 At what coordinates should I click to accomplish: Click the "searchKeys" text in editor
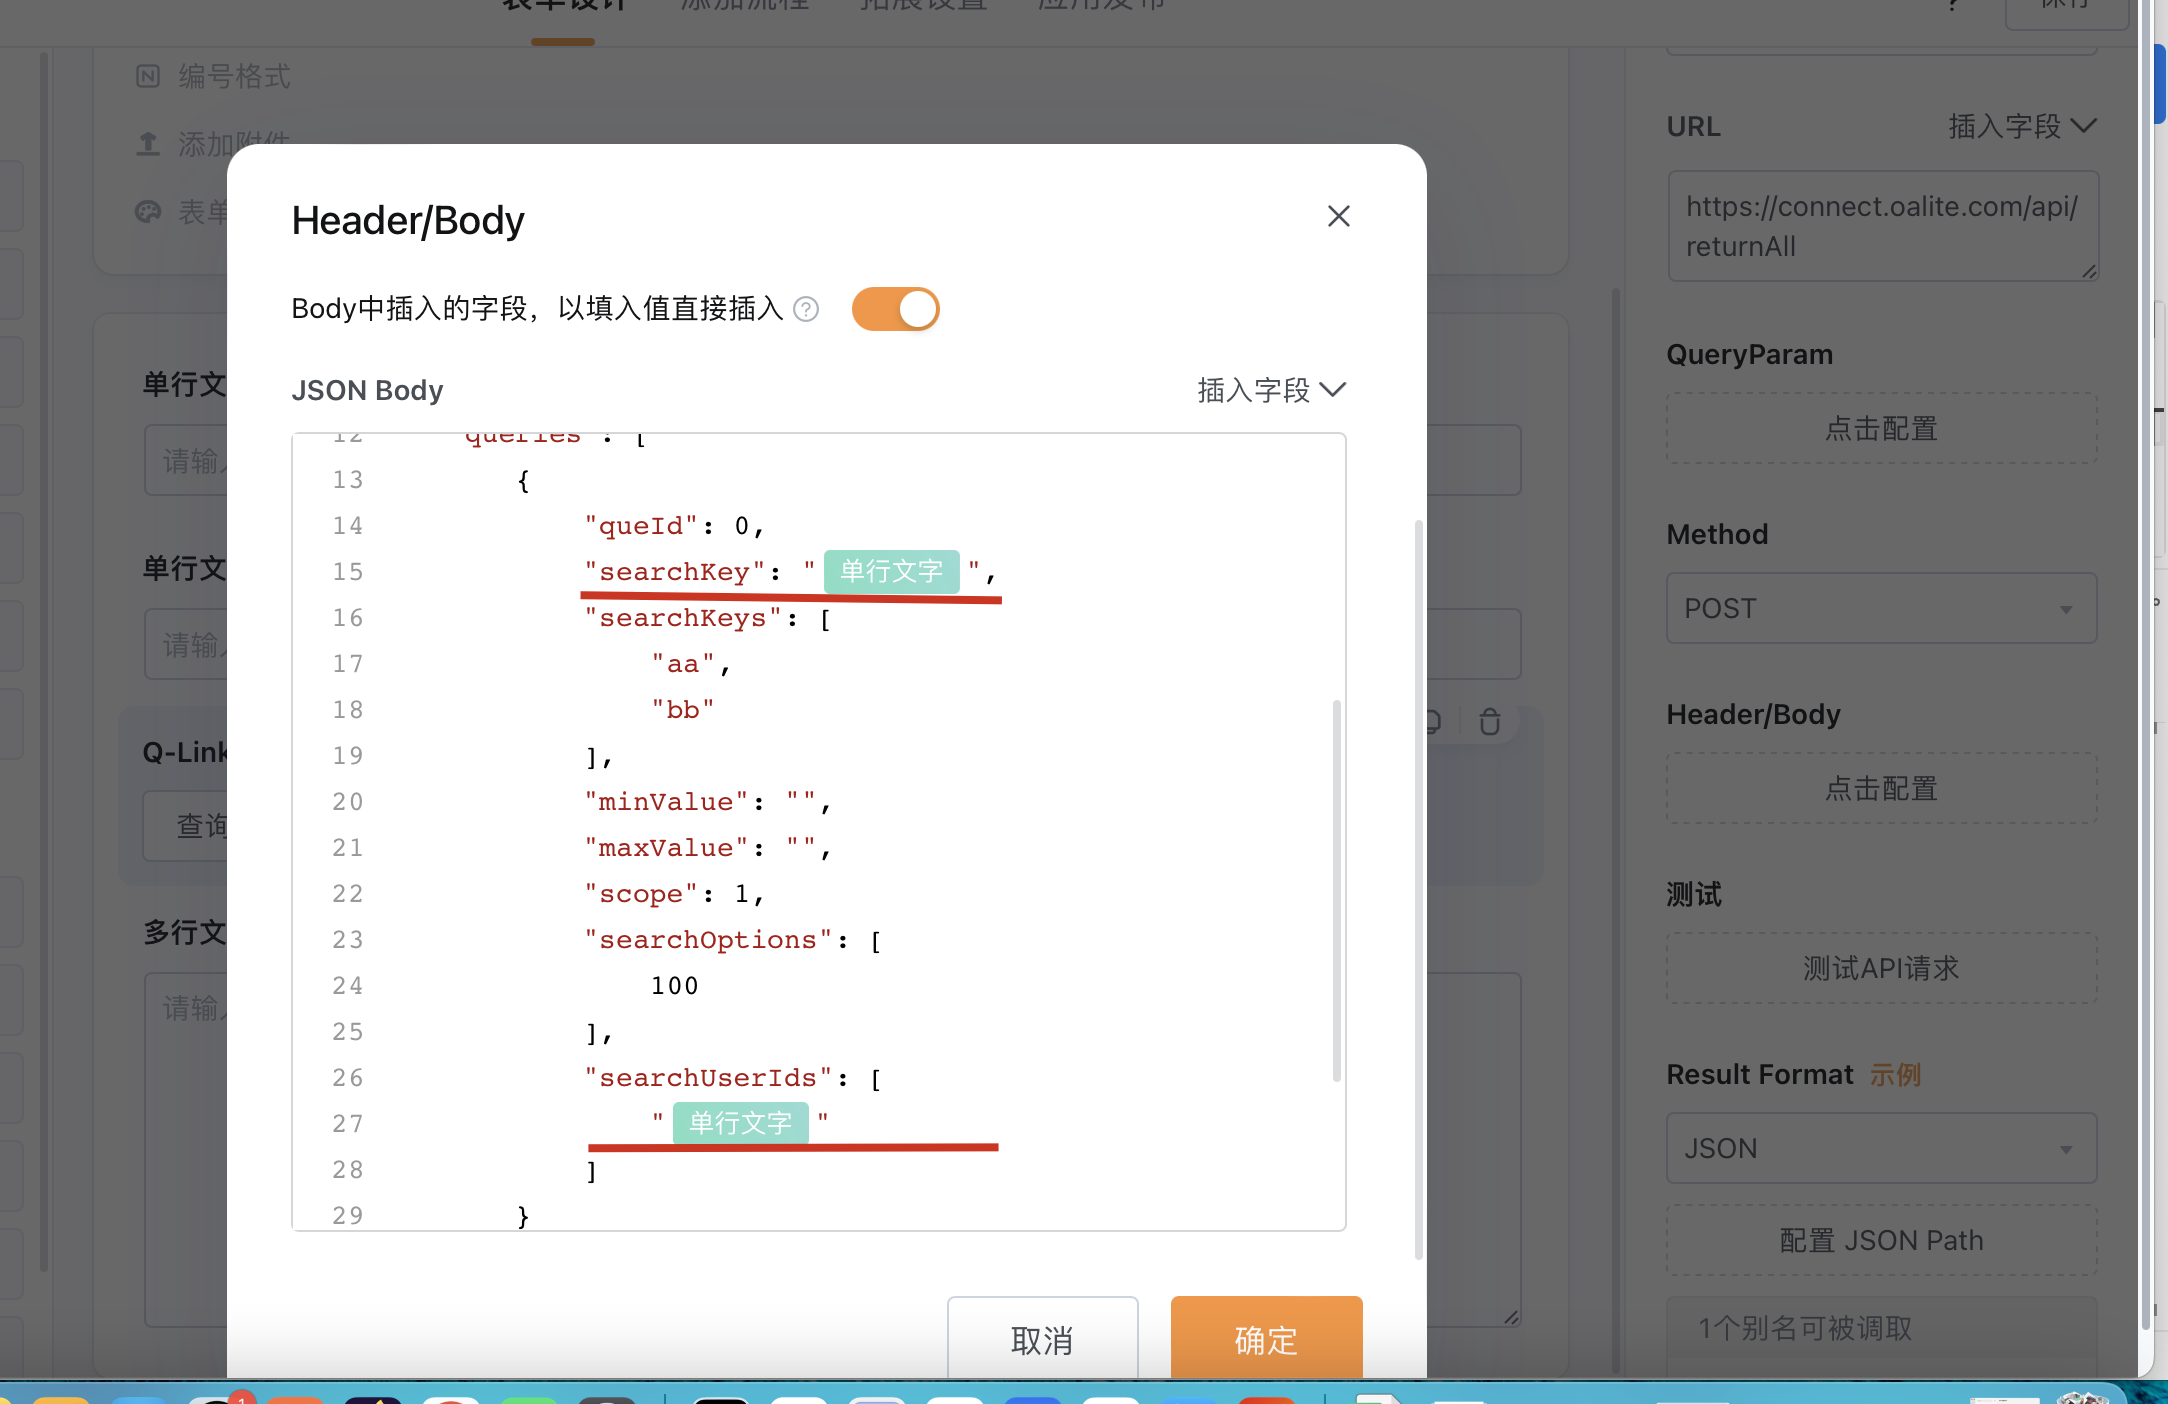coord(683,618)
